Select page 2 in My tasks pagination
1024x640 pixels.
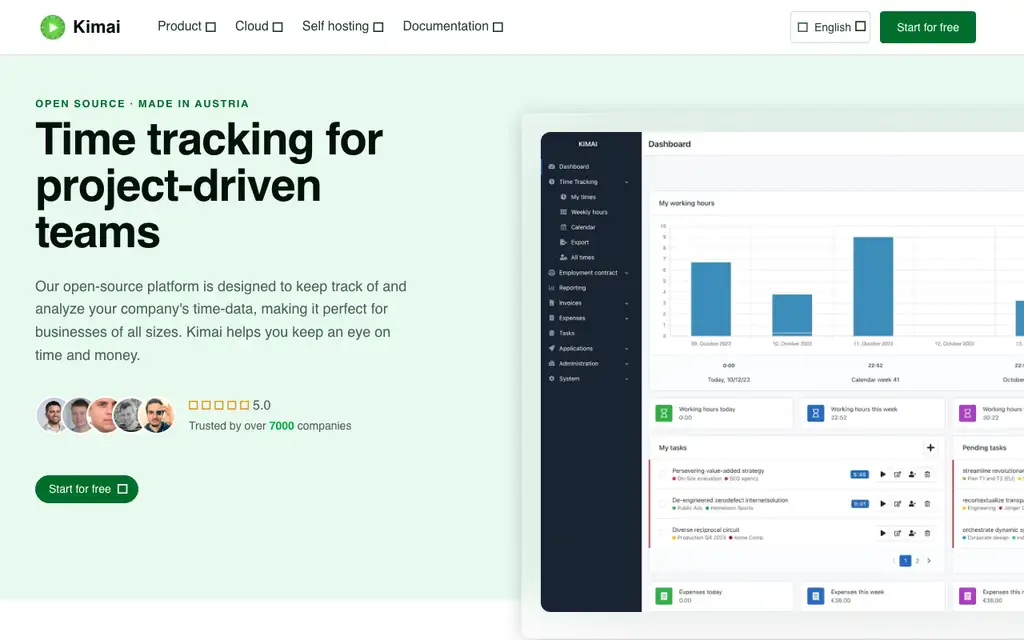tap(917, 560)
